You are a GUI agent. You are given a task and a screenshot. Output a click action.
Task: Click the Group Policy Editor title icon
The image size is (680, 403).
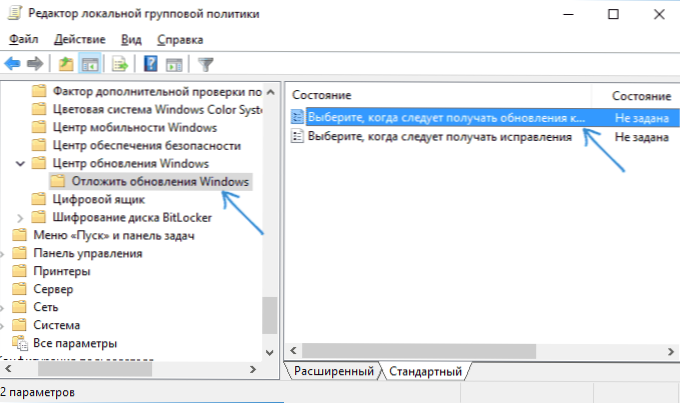point(13,12)
